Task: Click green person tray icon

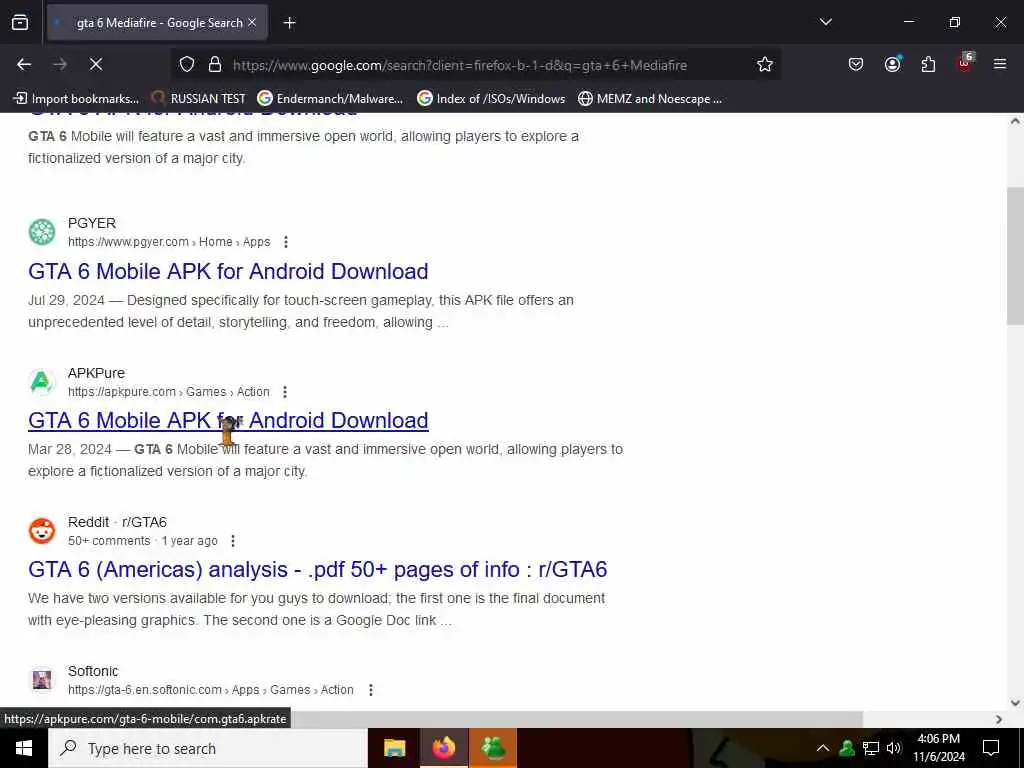Action: coord(847,748)
